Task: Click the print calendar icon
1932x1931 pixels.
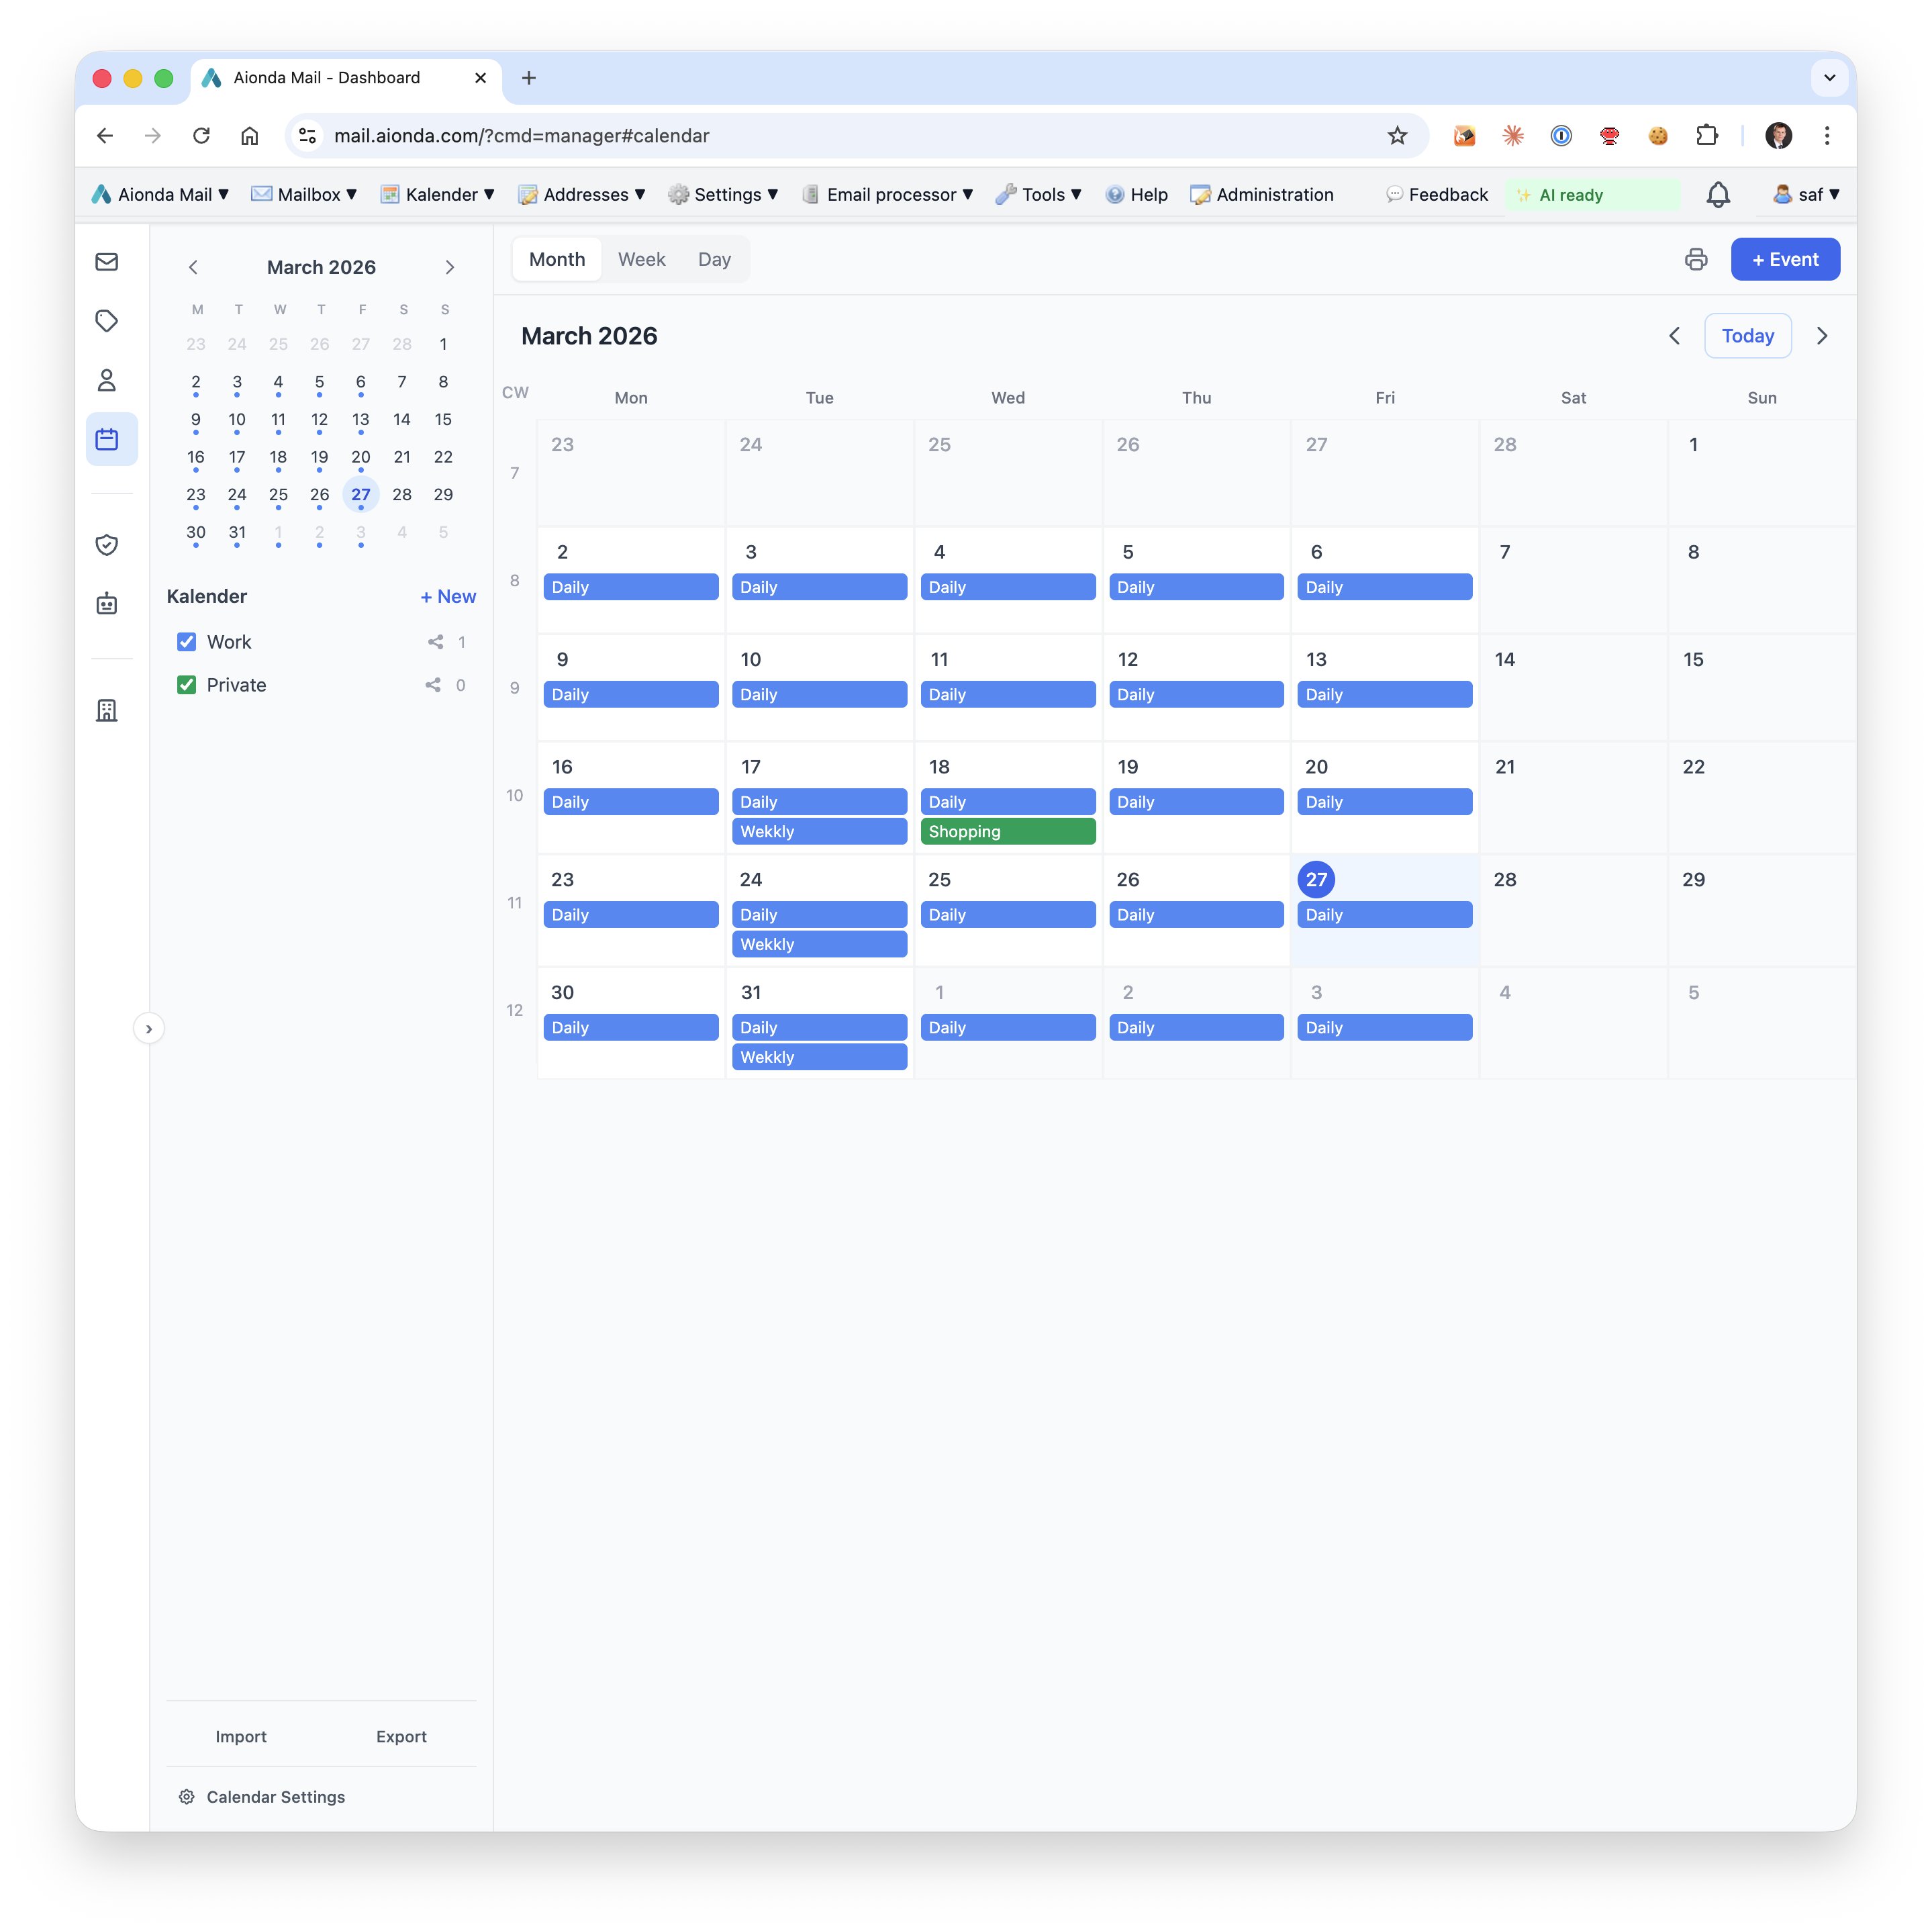Action: coord(1695,260)
